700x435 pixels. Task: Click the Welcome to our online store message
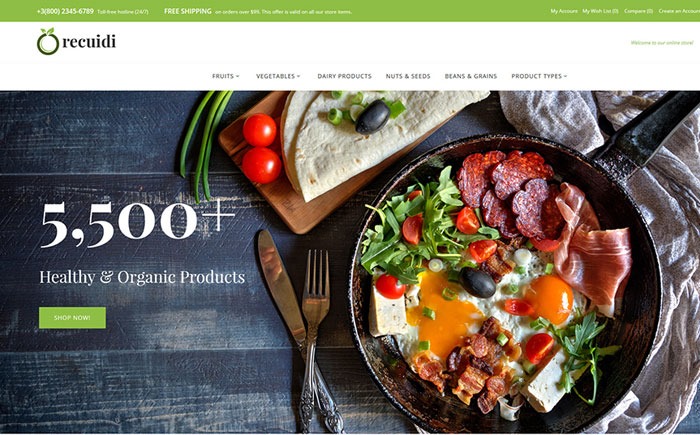662,43
